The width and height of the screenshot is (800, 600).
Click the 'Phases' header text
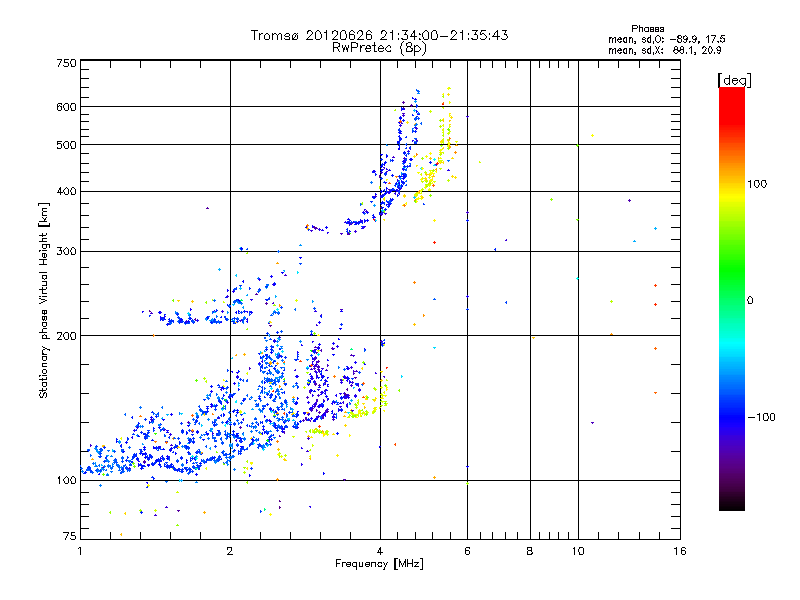(x=647, y=29)
